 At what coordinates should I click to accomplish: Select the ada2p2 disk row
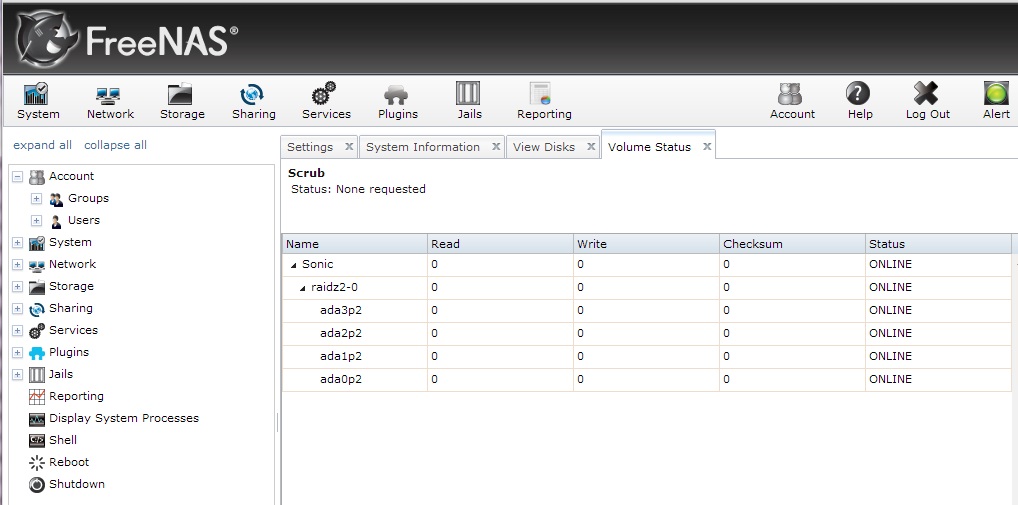(x=647, y=334)
